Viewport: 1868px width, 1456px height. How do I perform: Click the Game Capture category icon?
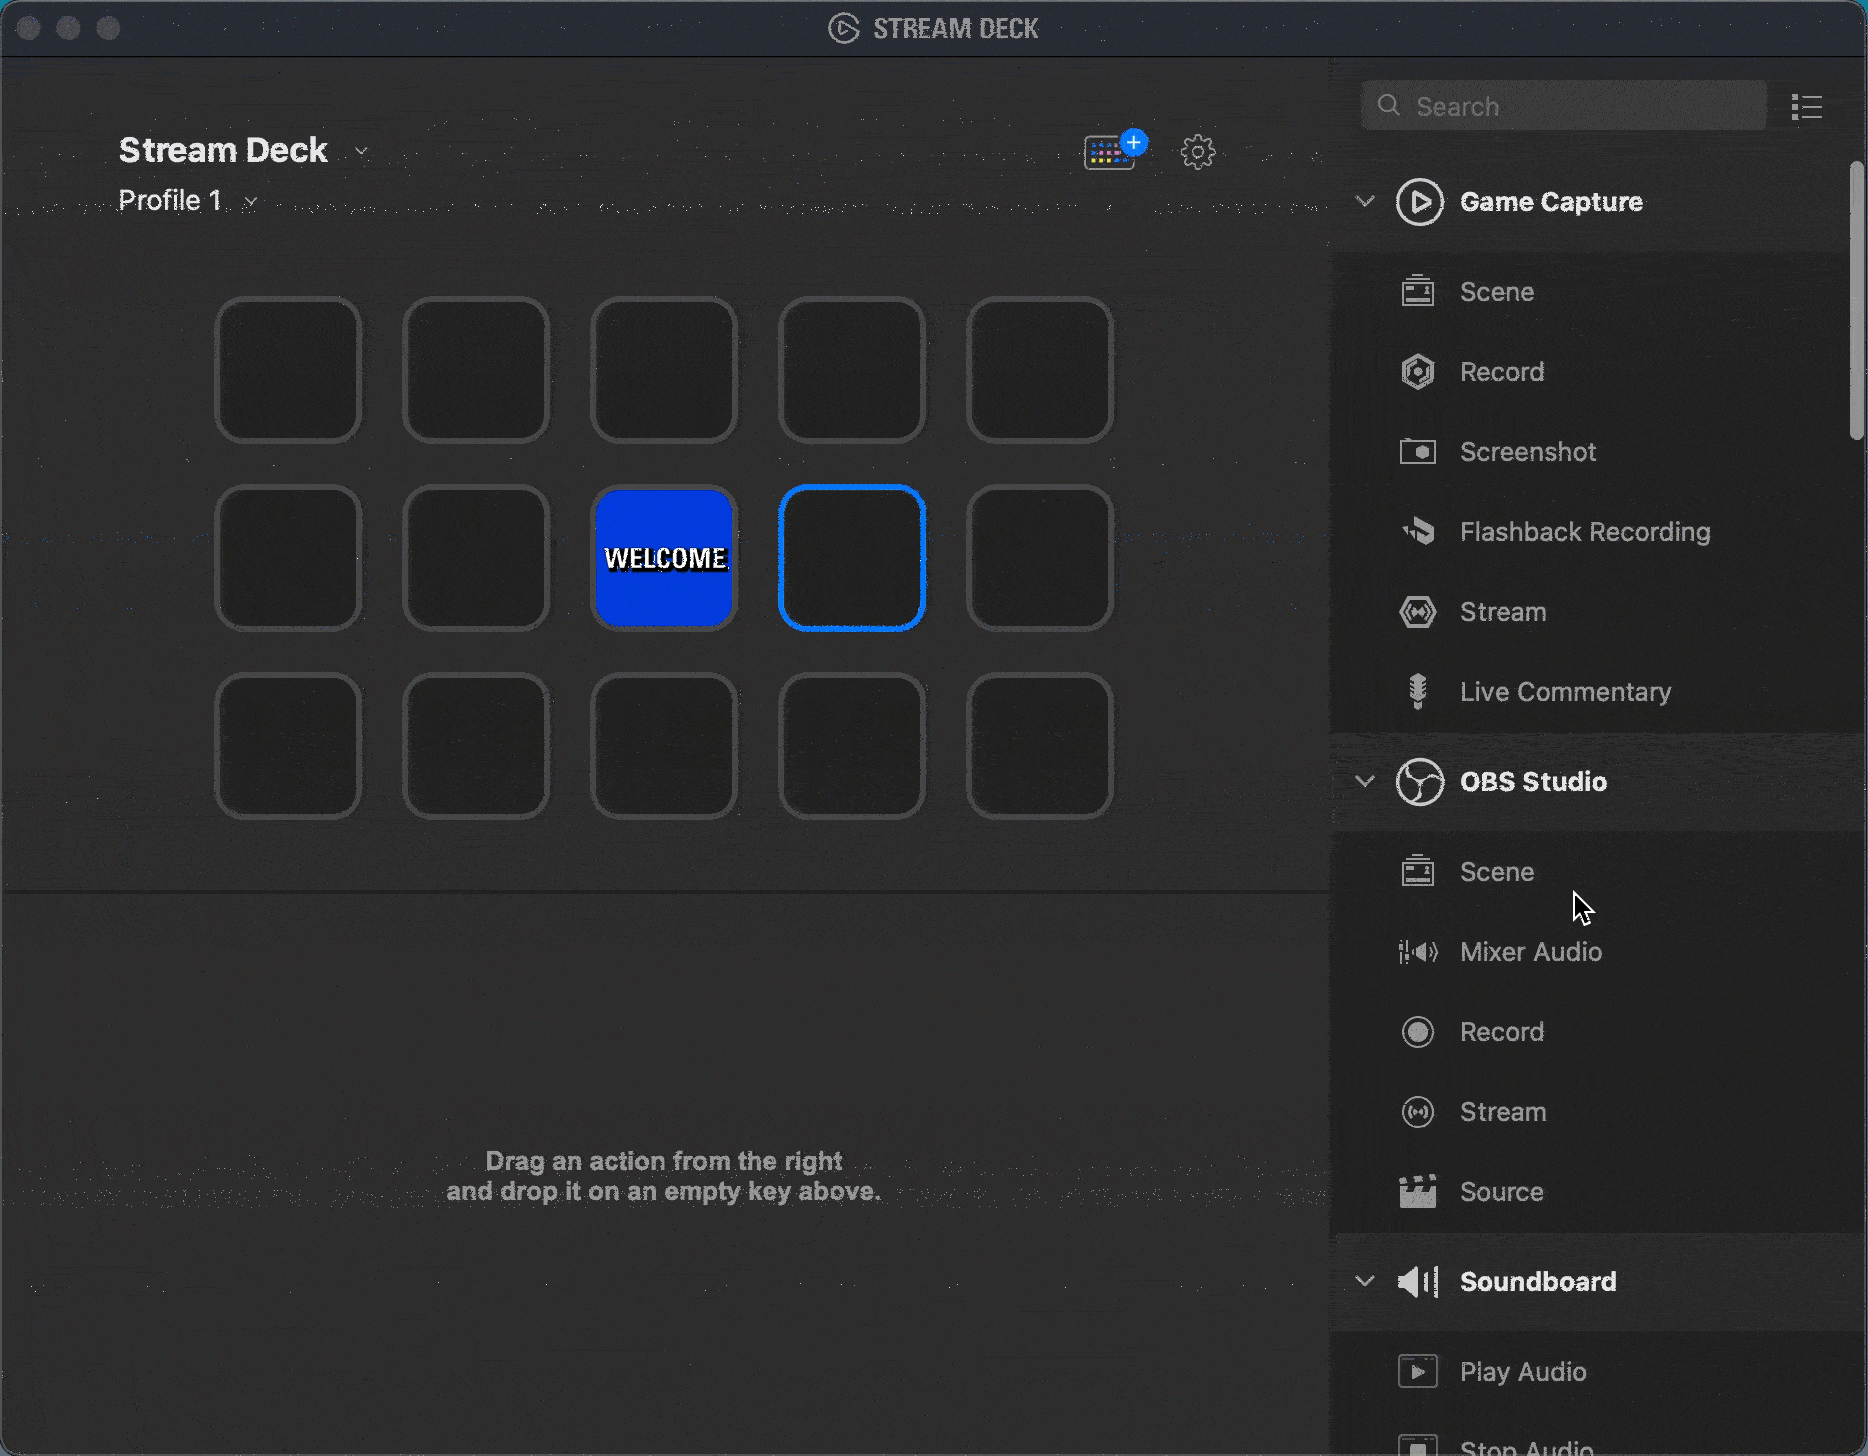pyautogui.click(x=1419, y=202)
